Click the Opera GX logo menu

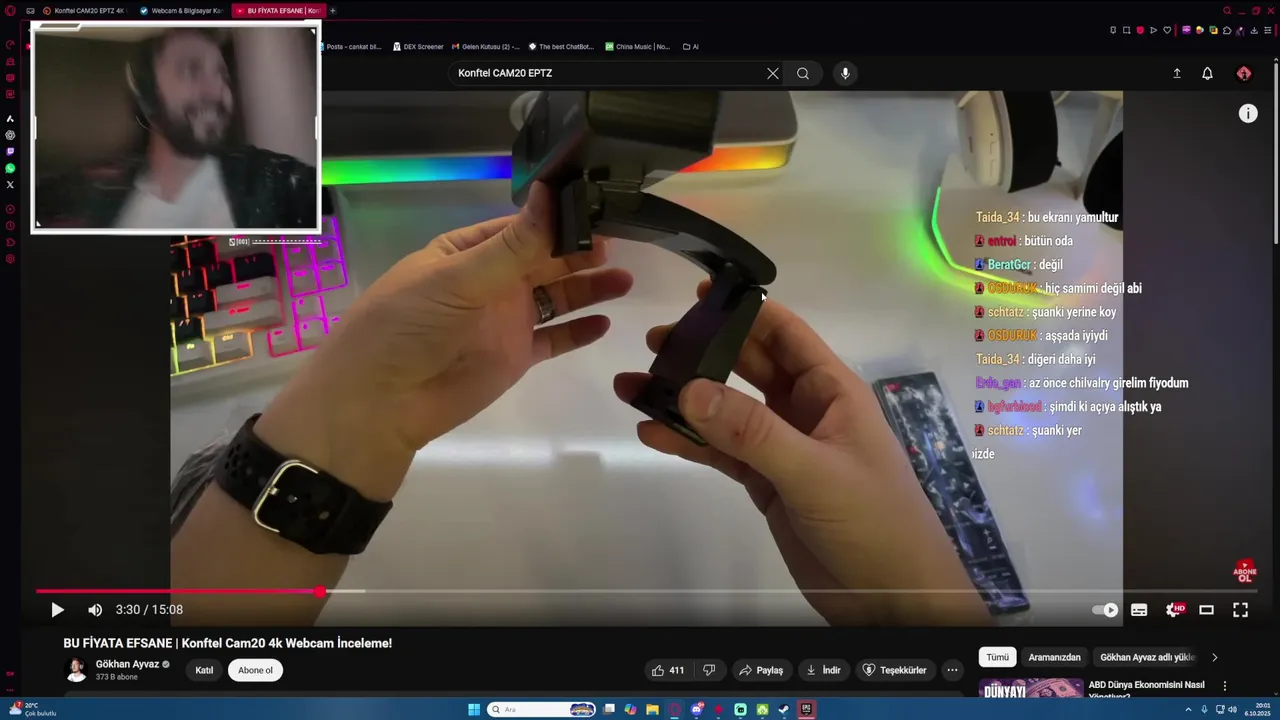10,10
